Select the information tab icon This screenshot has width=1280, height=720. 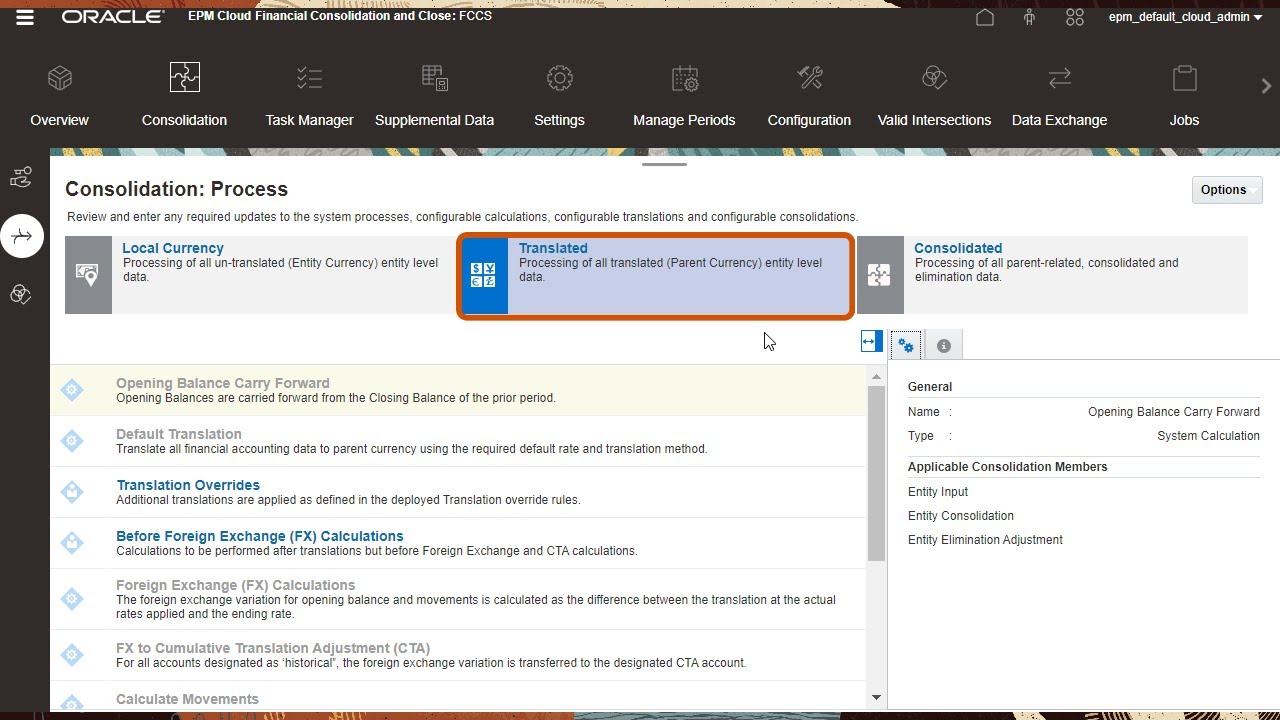[x=943, y=345]
